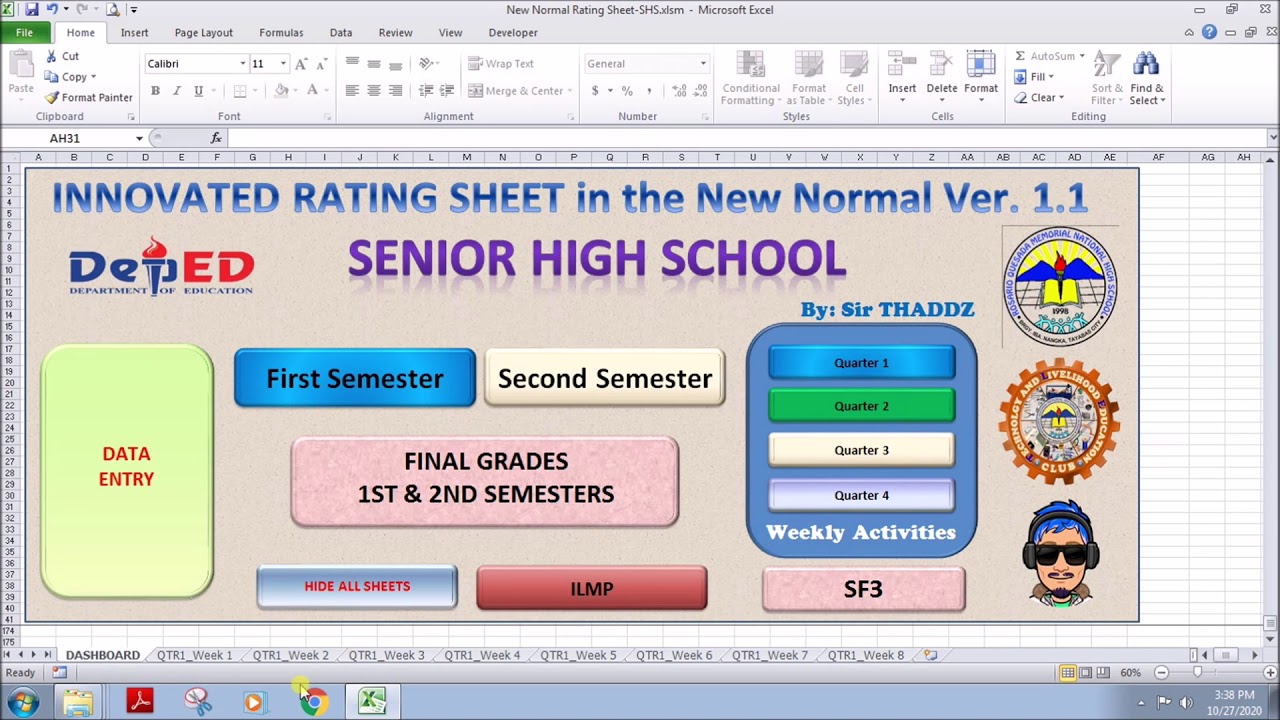Click the Increase Font Size icon
1280x720 pixels.
click(301, 64)
